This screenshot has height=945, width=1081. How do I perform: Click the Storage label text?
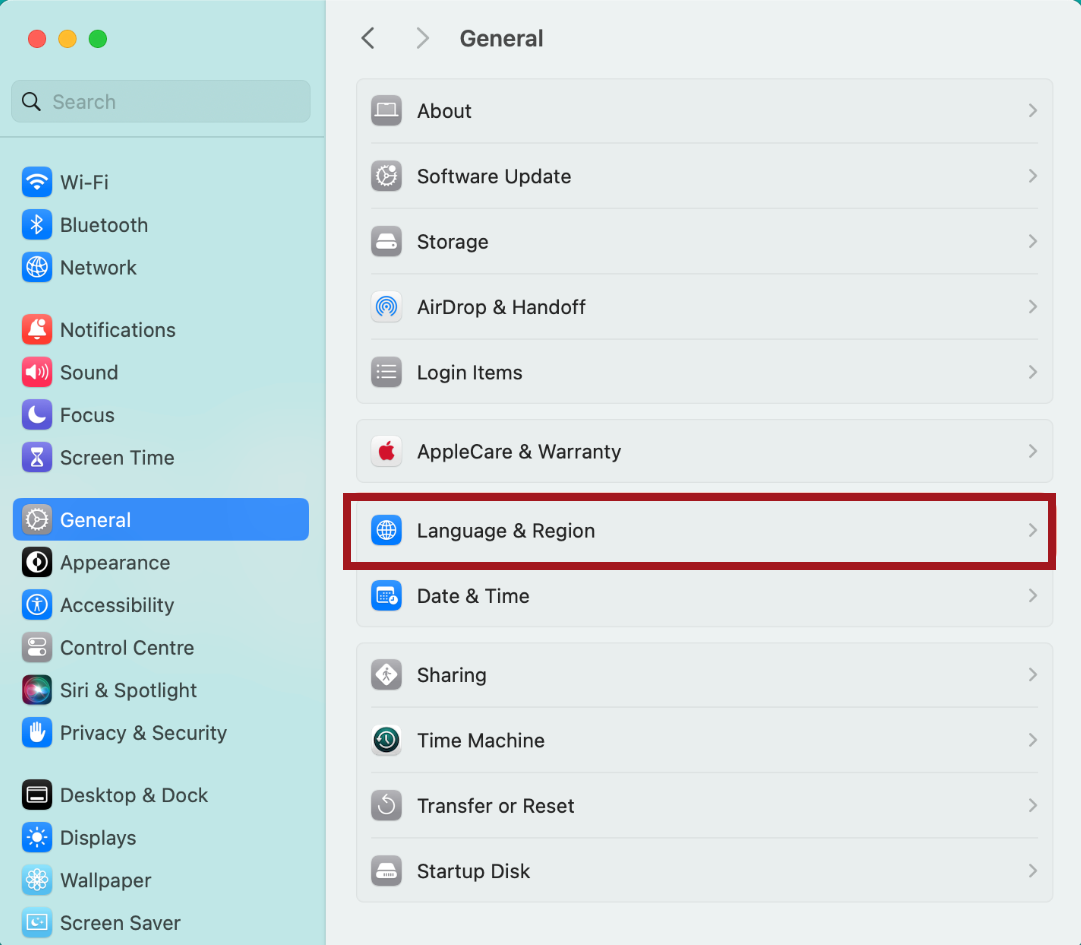point(452,241)
